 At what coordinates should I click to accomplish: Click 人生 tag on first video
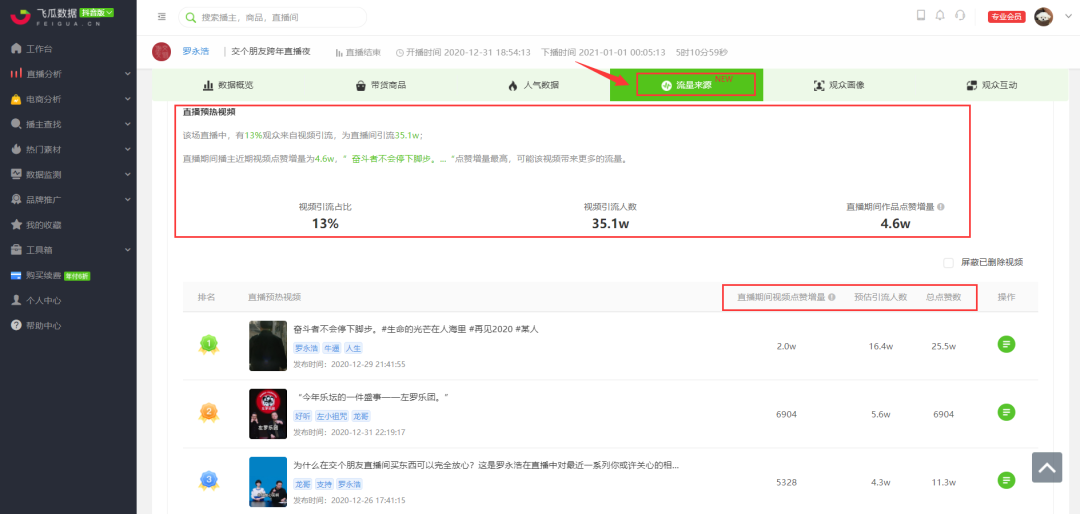(353, 349)
